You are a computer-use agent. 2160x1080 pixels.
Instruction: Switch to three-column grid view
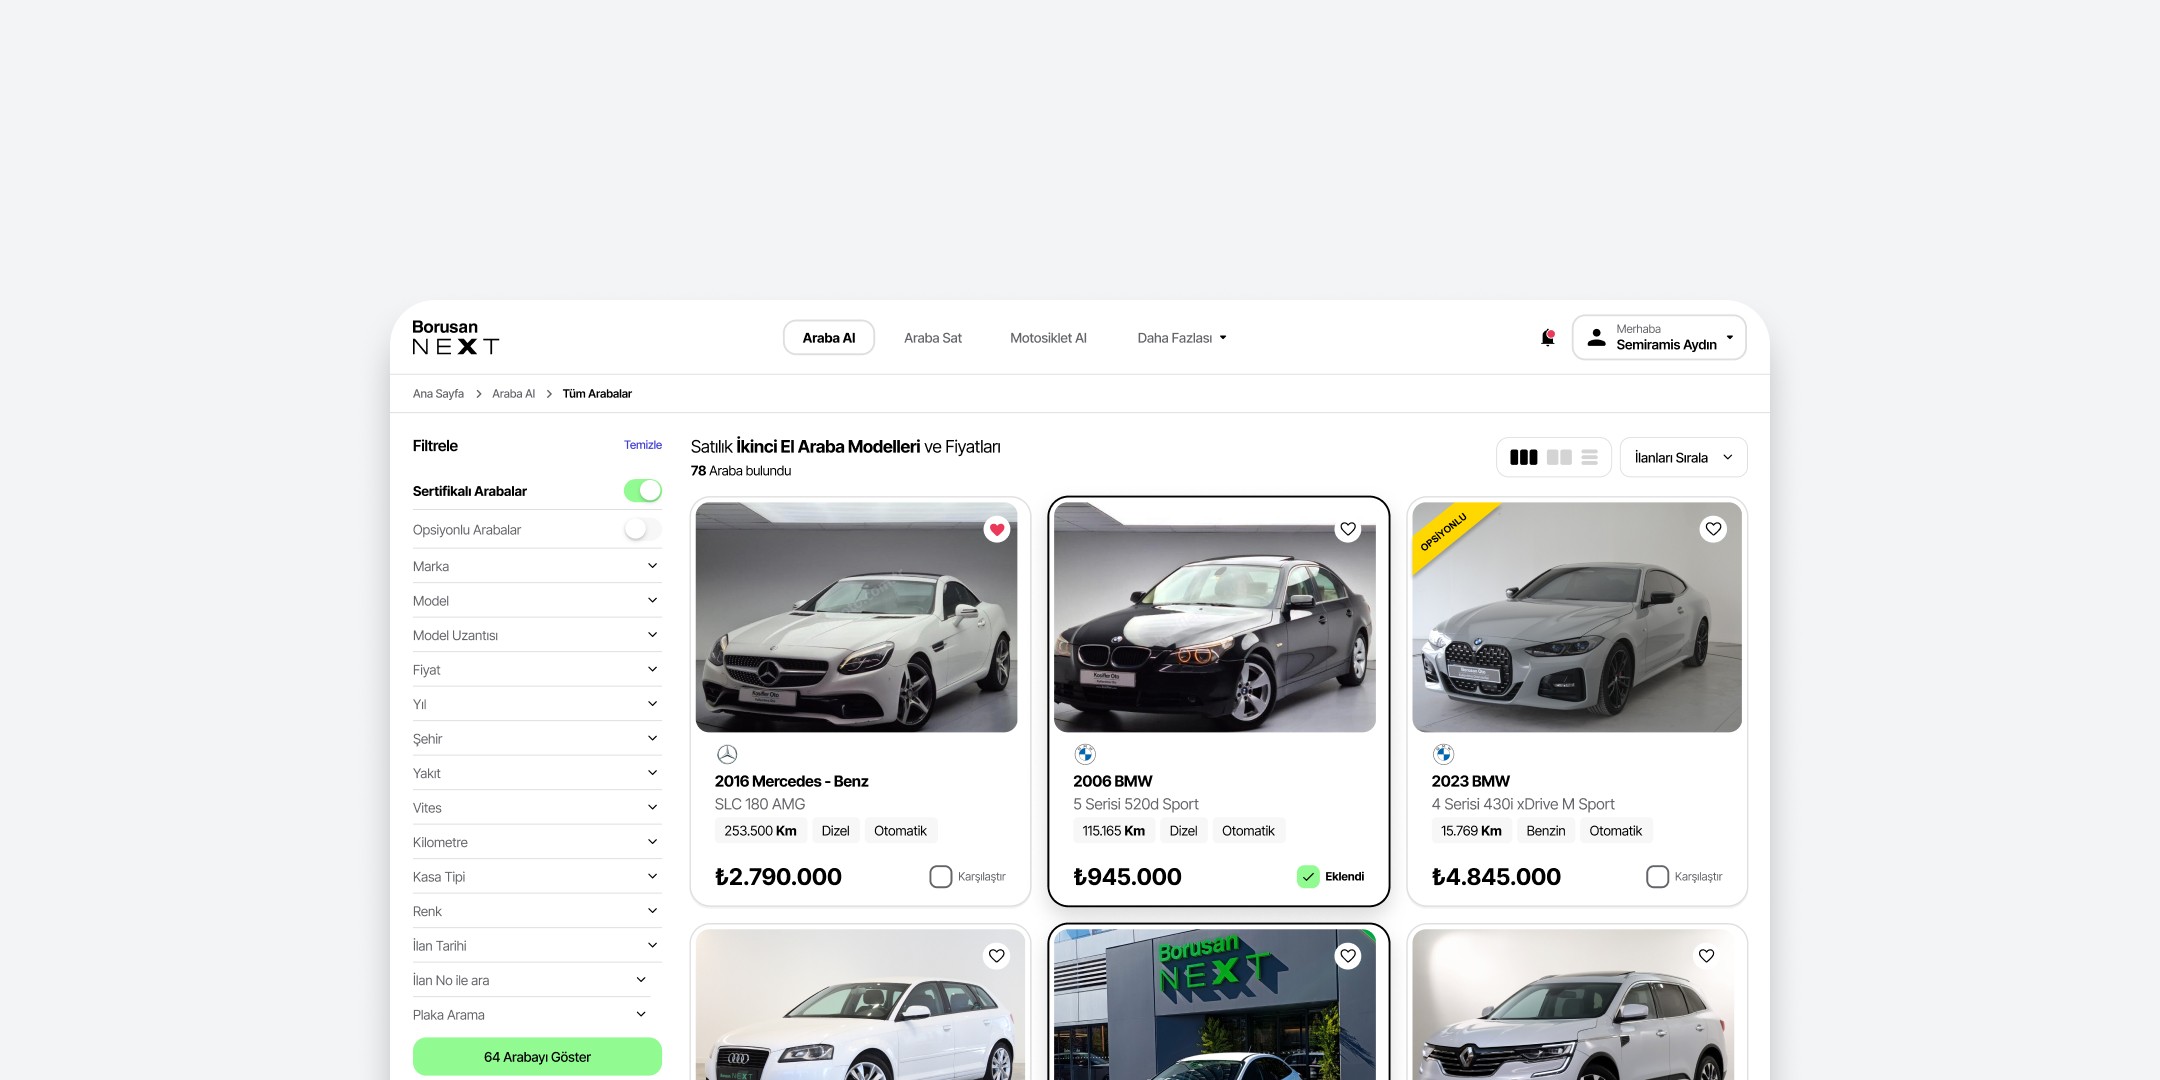click(1523, 458)
